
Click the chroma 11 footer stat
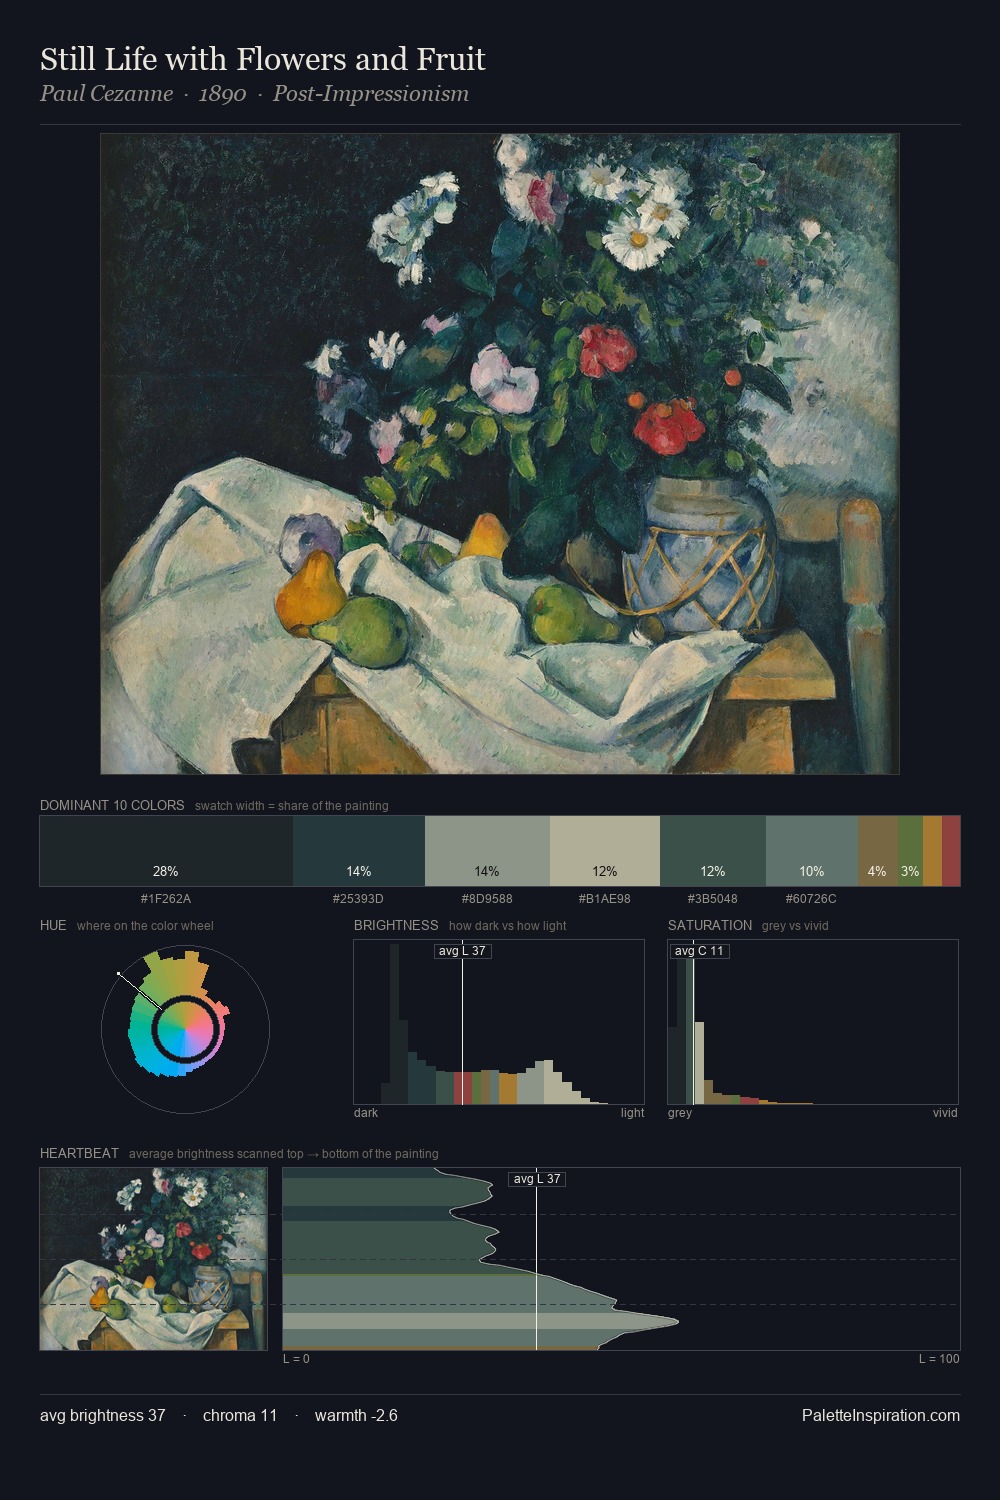(240, 1415)
